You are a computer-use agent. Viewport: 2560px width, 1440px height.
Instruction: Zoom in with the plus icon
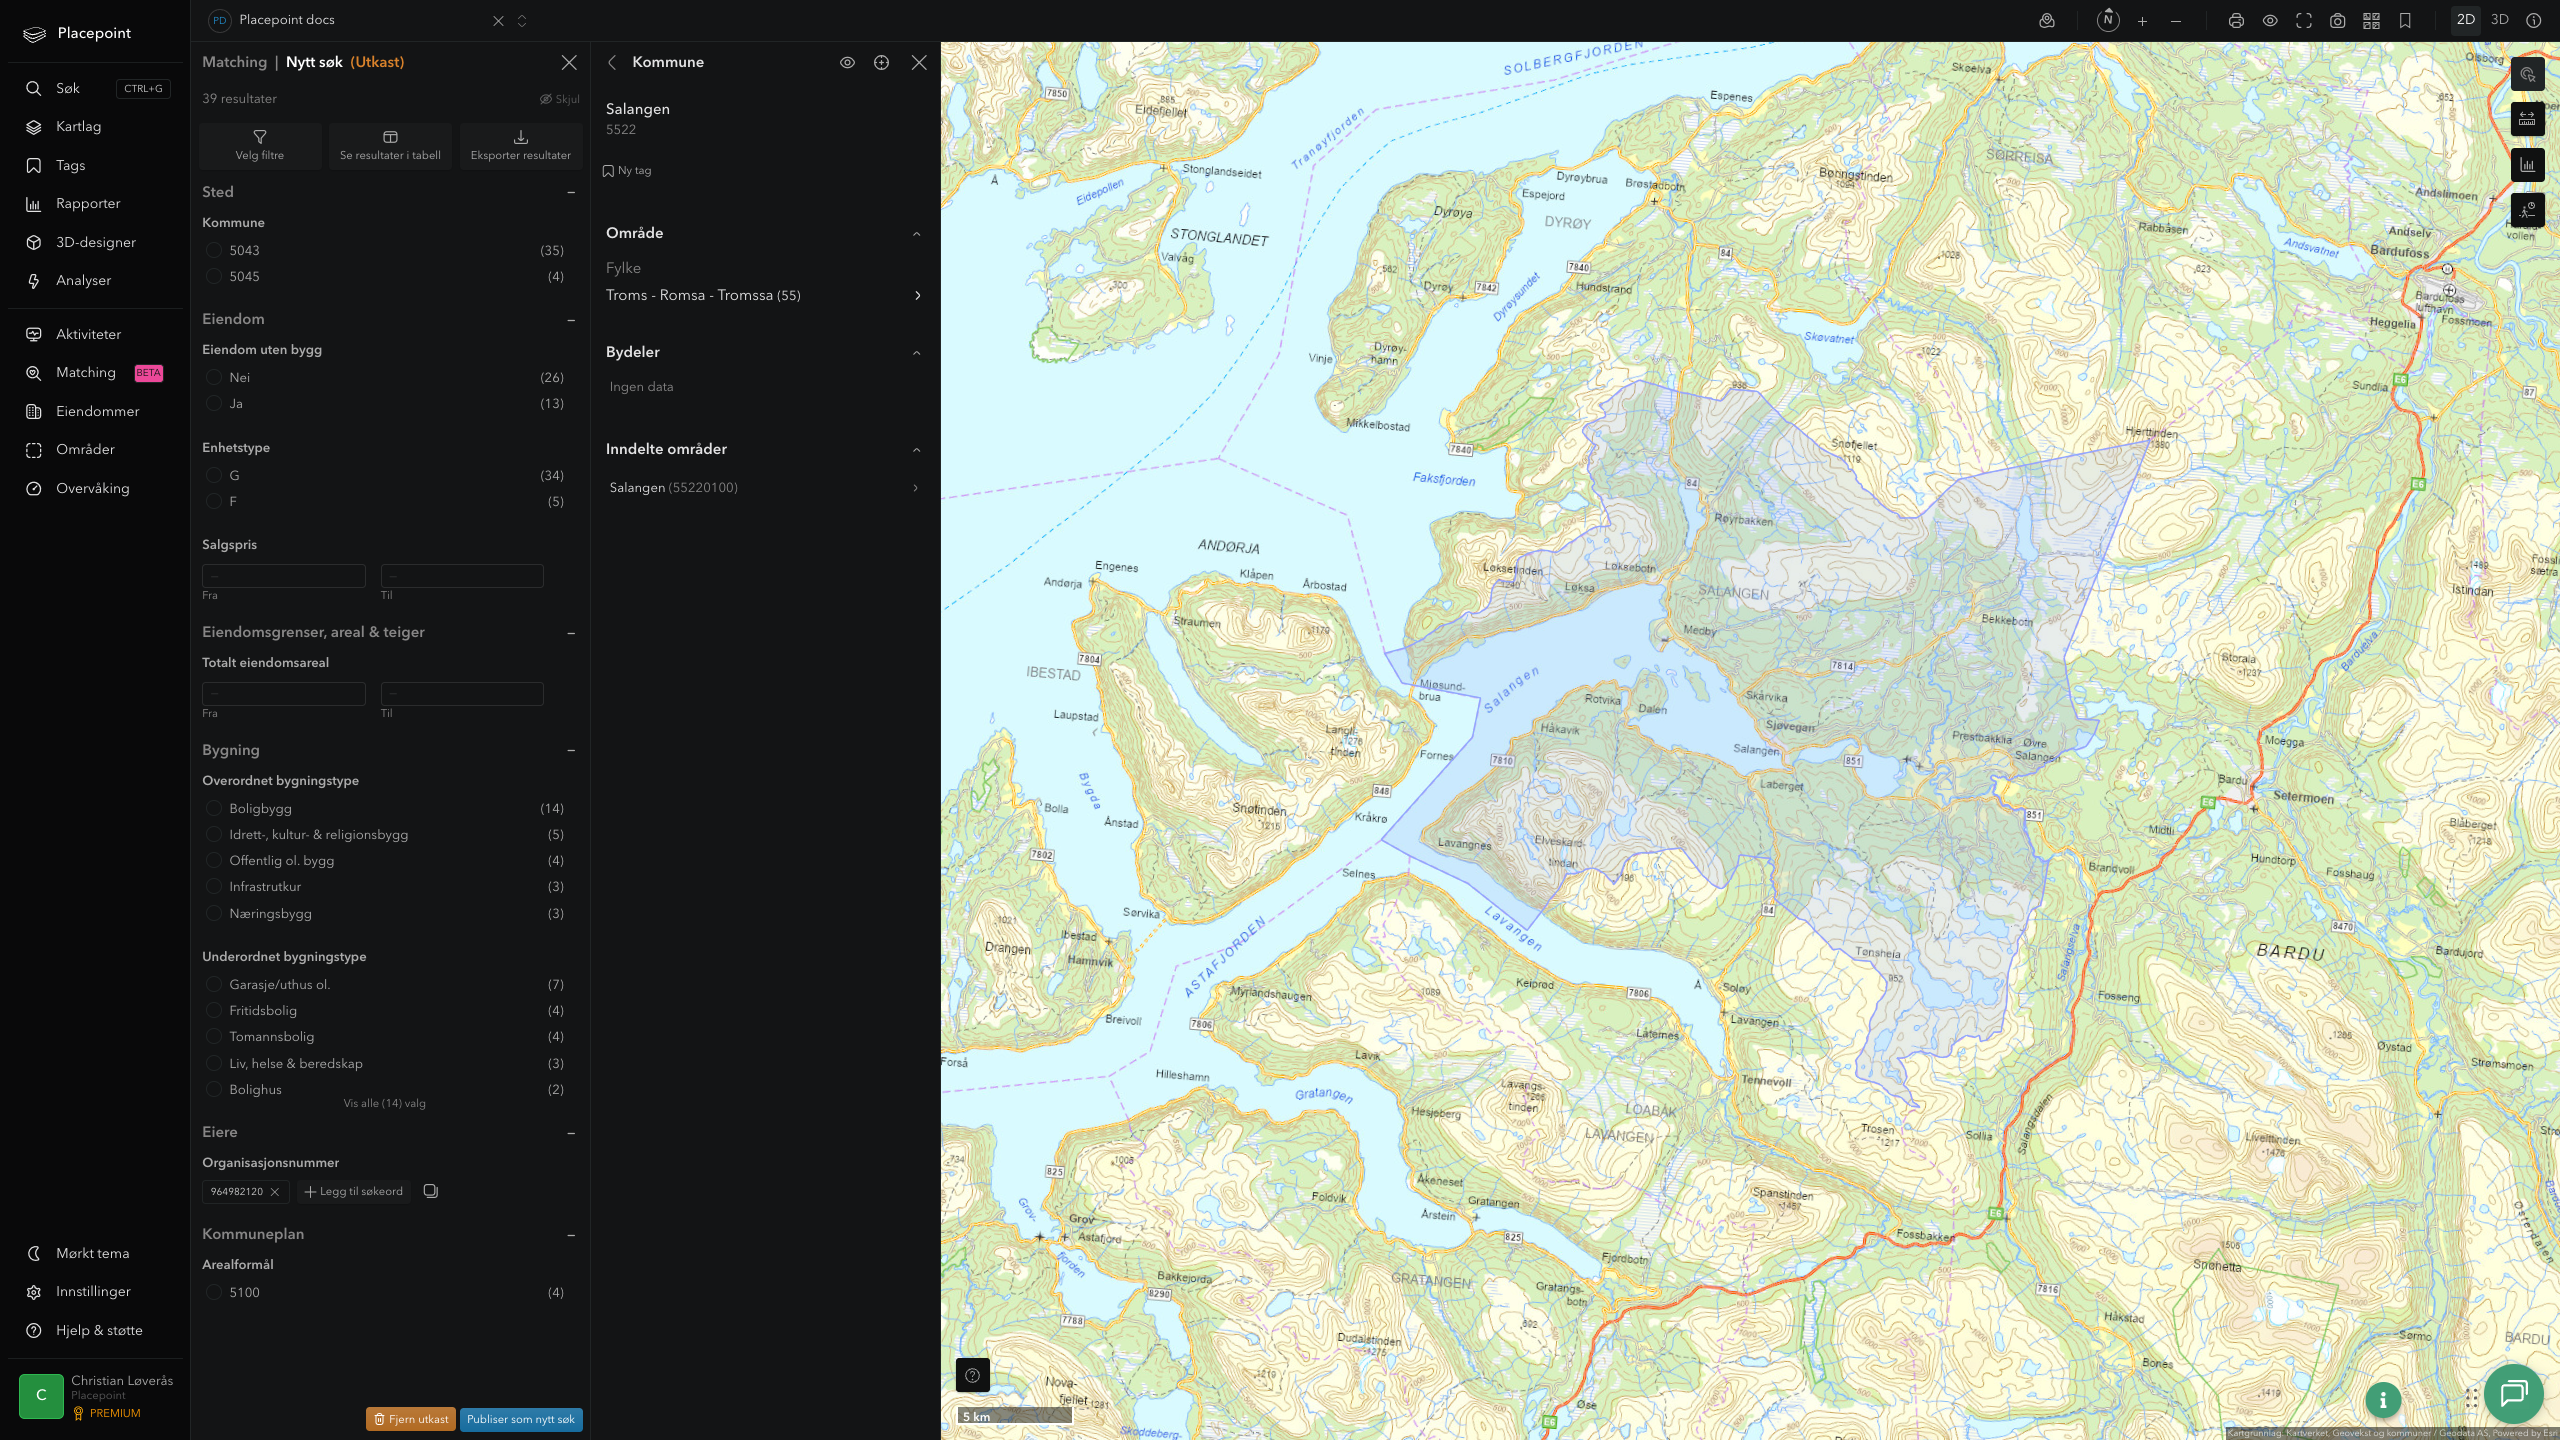(2142, 21)
